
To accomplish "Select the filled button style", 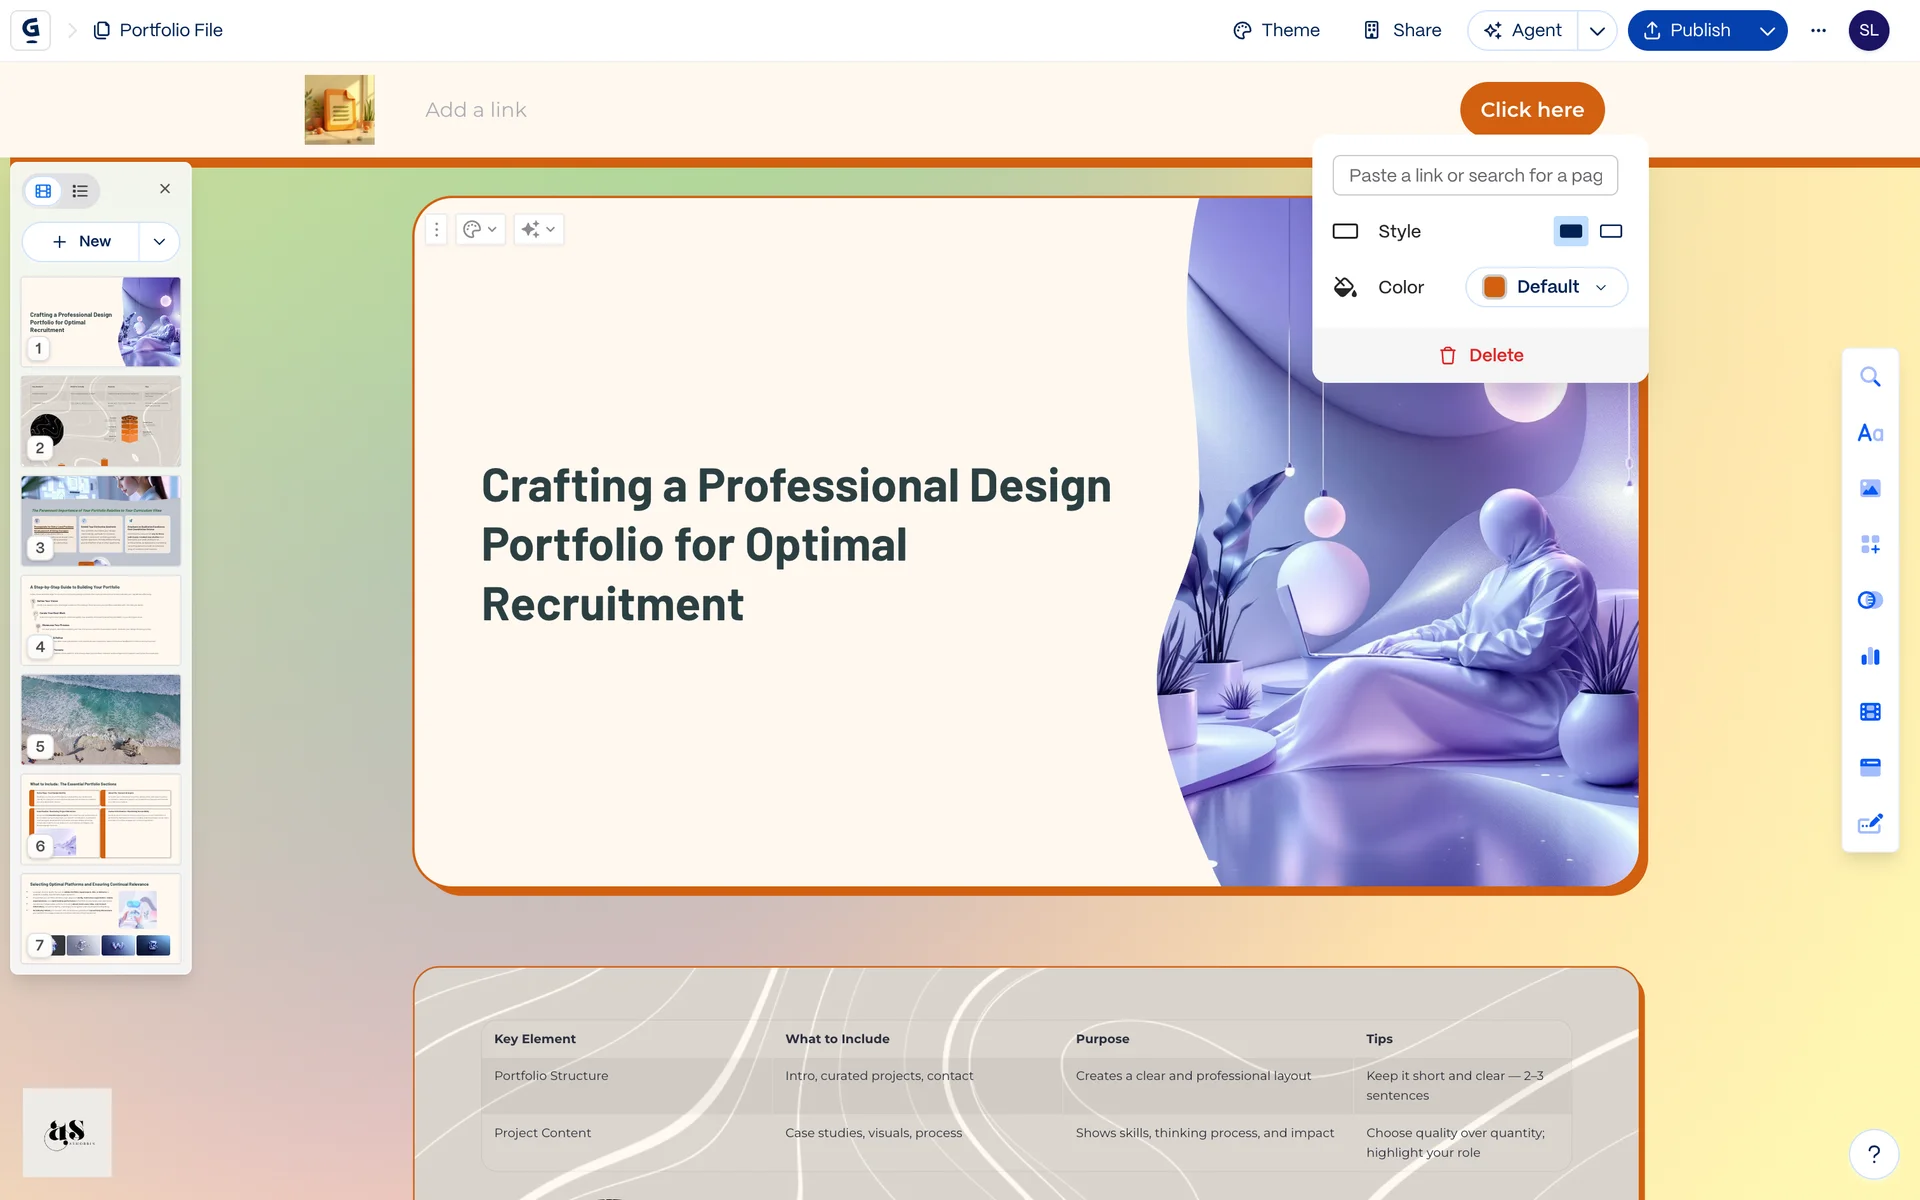I will click(1571, 231).
